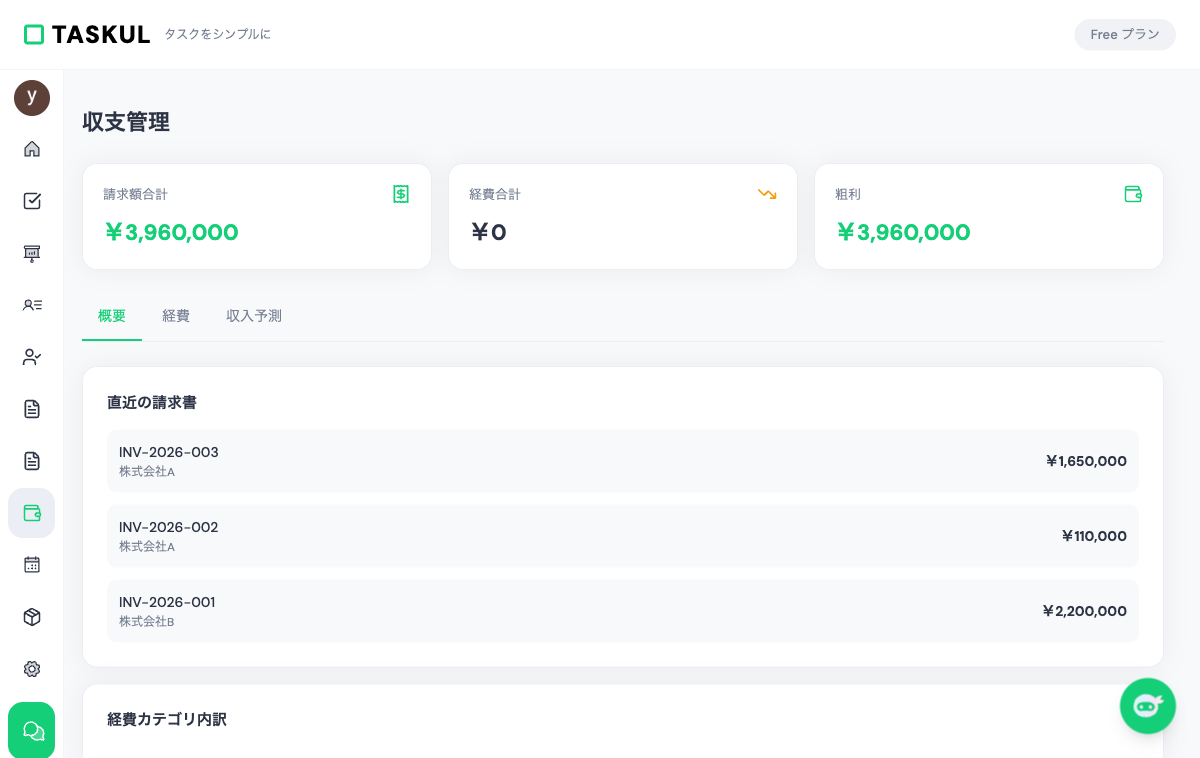Open the tasks checkbox icon in sidebar
This screenshot has width=1200, height=758.
point(32,201)
